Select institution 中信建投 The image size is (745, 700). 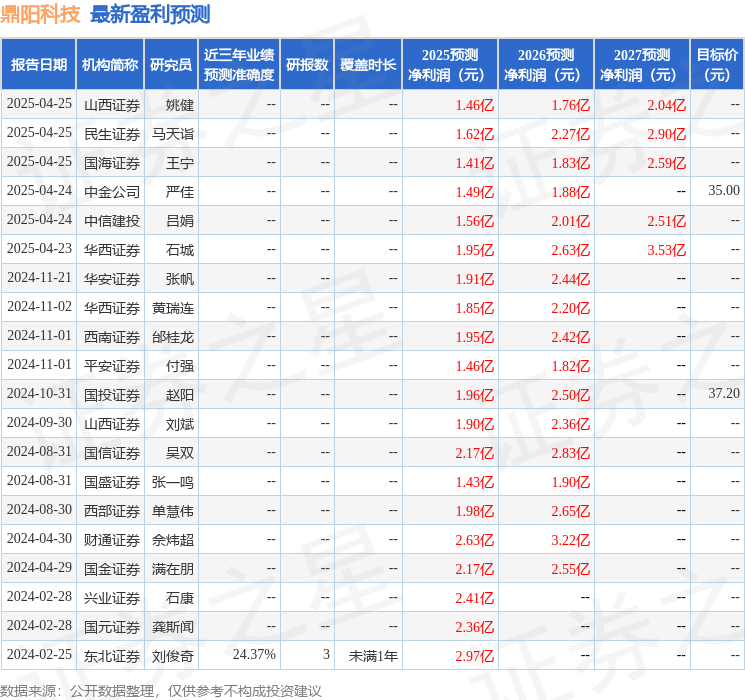pyautogui.click(x=112, y=221)
